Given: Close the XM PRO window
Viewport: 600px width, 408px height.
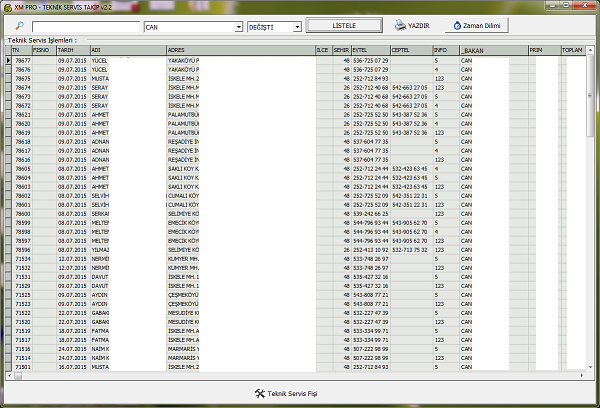Looking at the screenshot, I should 586,6.
